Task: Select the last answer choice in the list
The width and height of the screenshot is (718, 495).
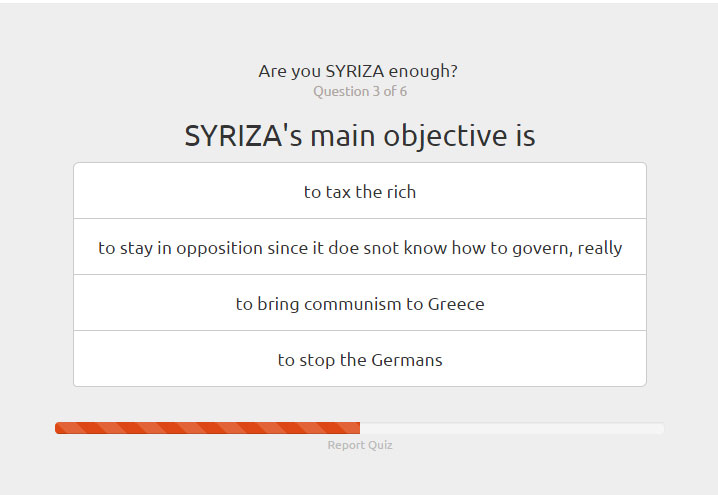Action: (360, 359)
